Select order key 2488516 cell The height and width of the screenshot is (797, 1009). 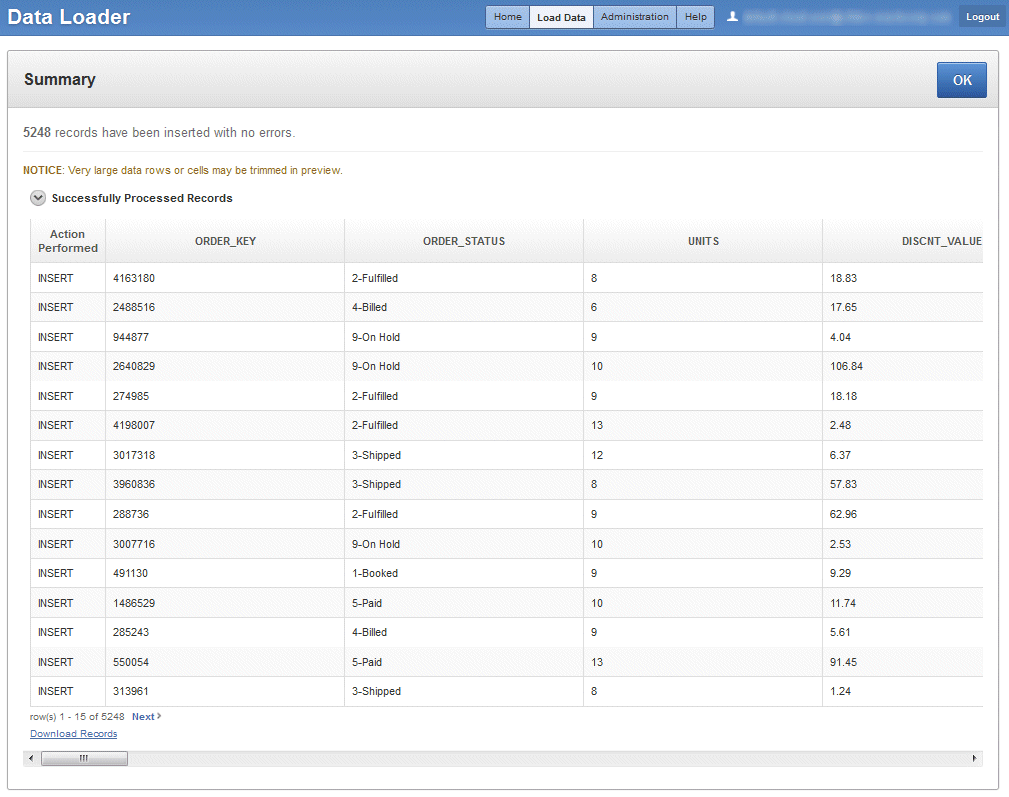(225, 307)
